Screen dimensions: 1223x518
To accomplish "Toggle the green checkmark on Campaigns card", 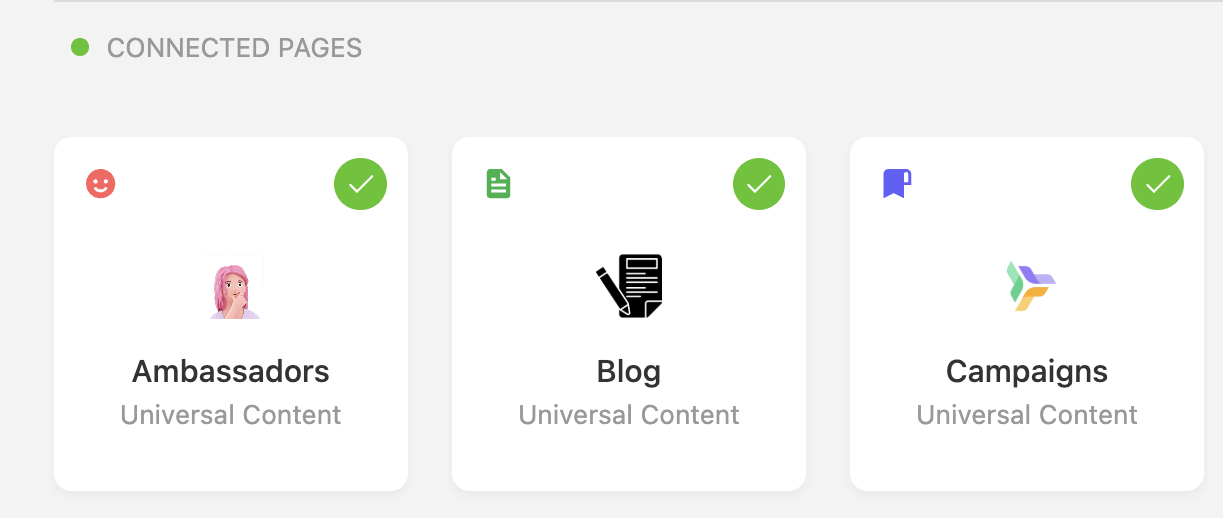I will click(x=1157, y=184).
